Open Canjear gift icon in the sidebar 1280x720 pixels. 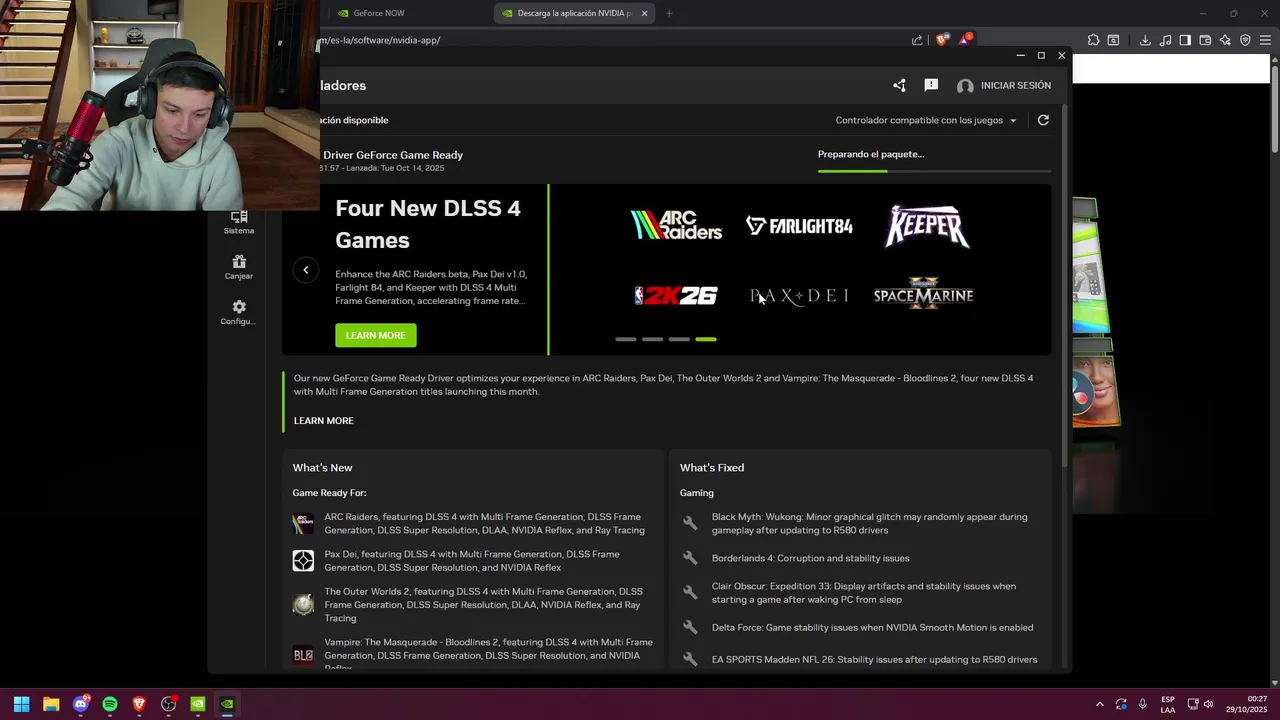pyautogui.click(x=239, y=267)
